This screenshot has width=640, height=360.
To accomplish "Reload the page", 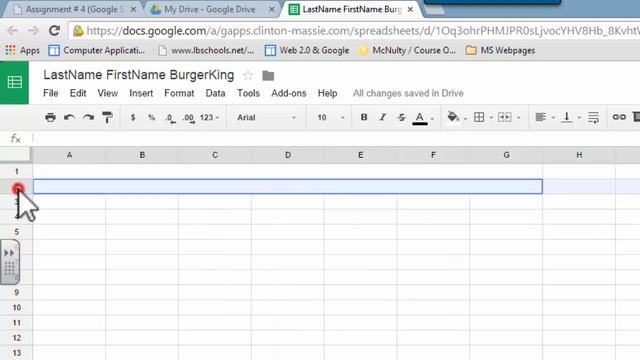I will (54, 31).
